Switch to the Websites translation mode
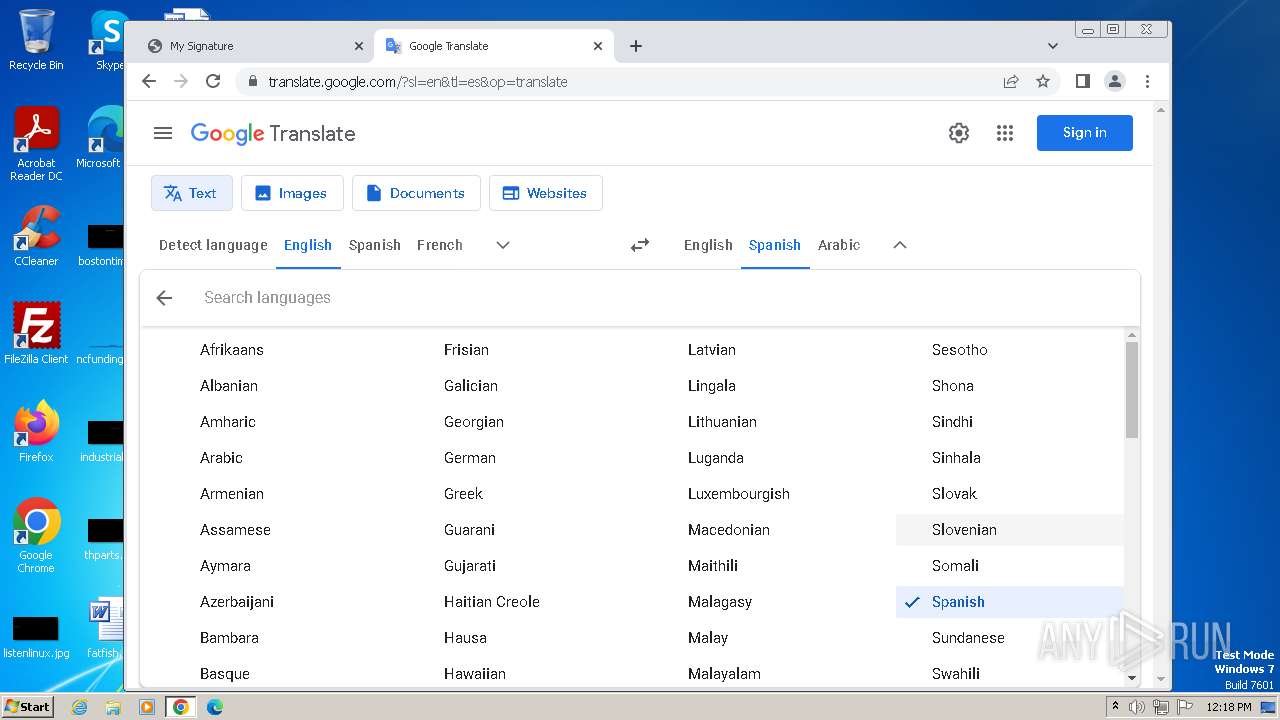1280x720 pixels. (545, 193)
